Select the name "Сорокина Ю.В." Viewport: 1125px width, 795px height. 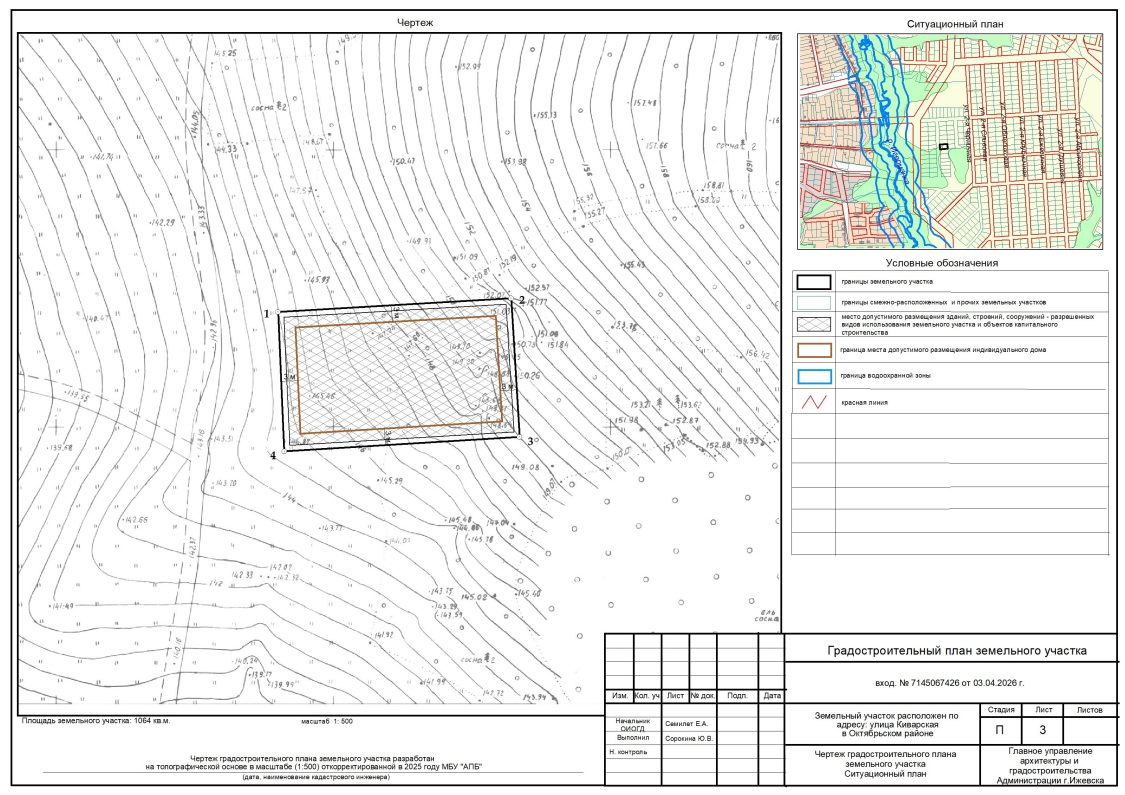[x=689, y=738]
